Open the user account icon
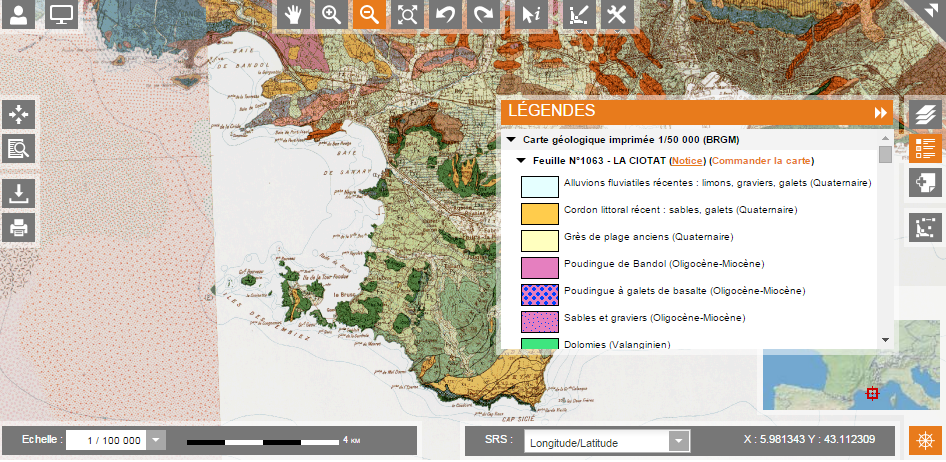 (x=19, y=16)
